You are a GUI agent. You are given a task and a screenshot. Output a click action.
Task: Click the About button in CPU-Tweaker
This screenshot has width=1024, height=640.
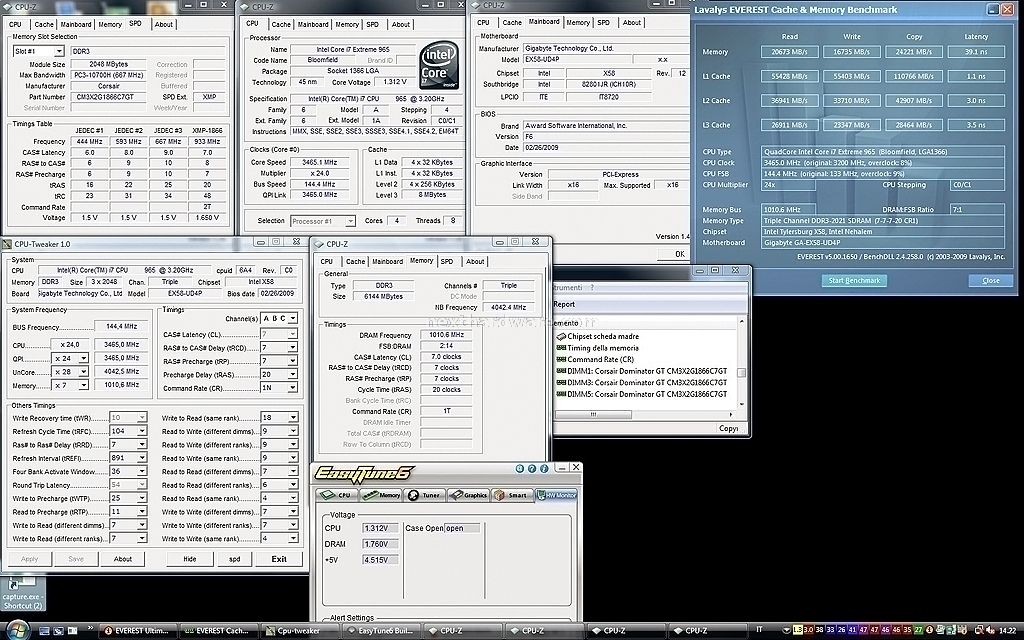point(123,559)
